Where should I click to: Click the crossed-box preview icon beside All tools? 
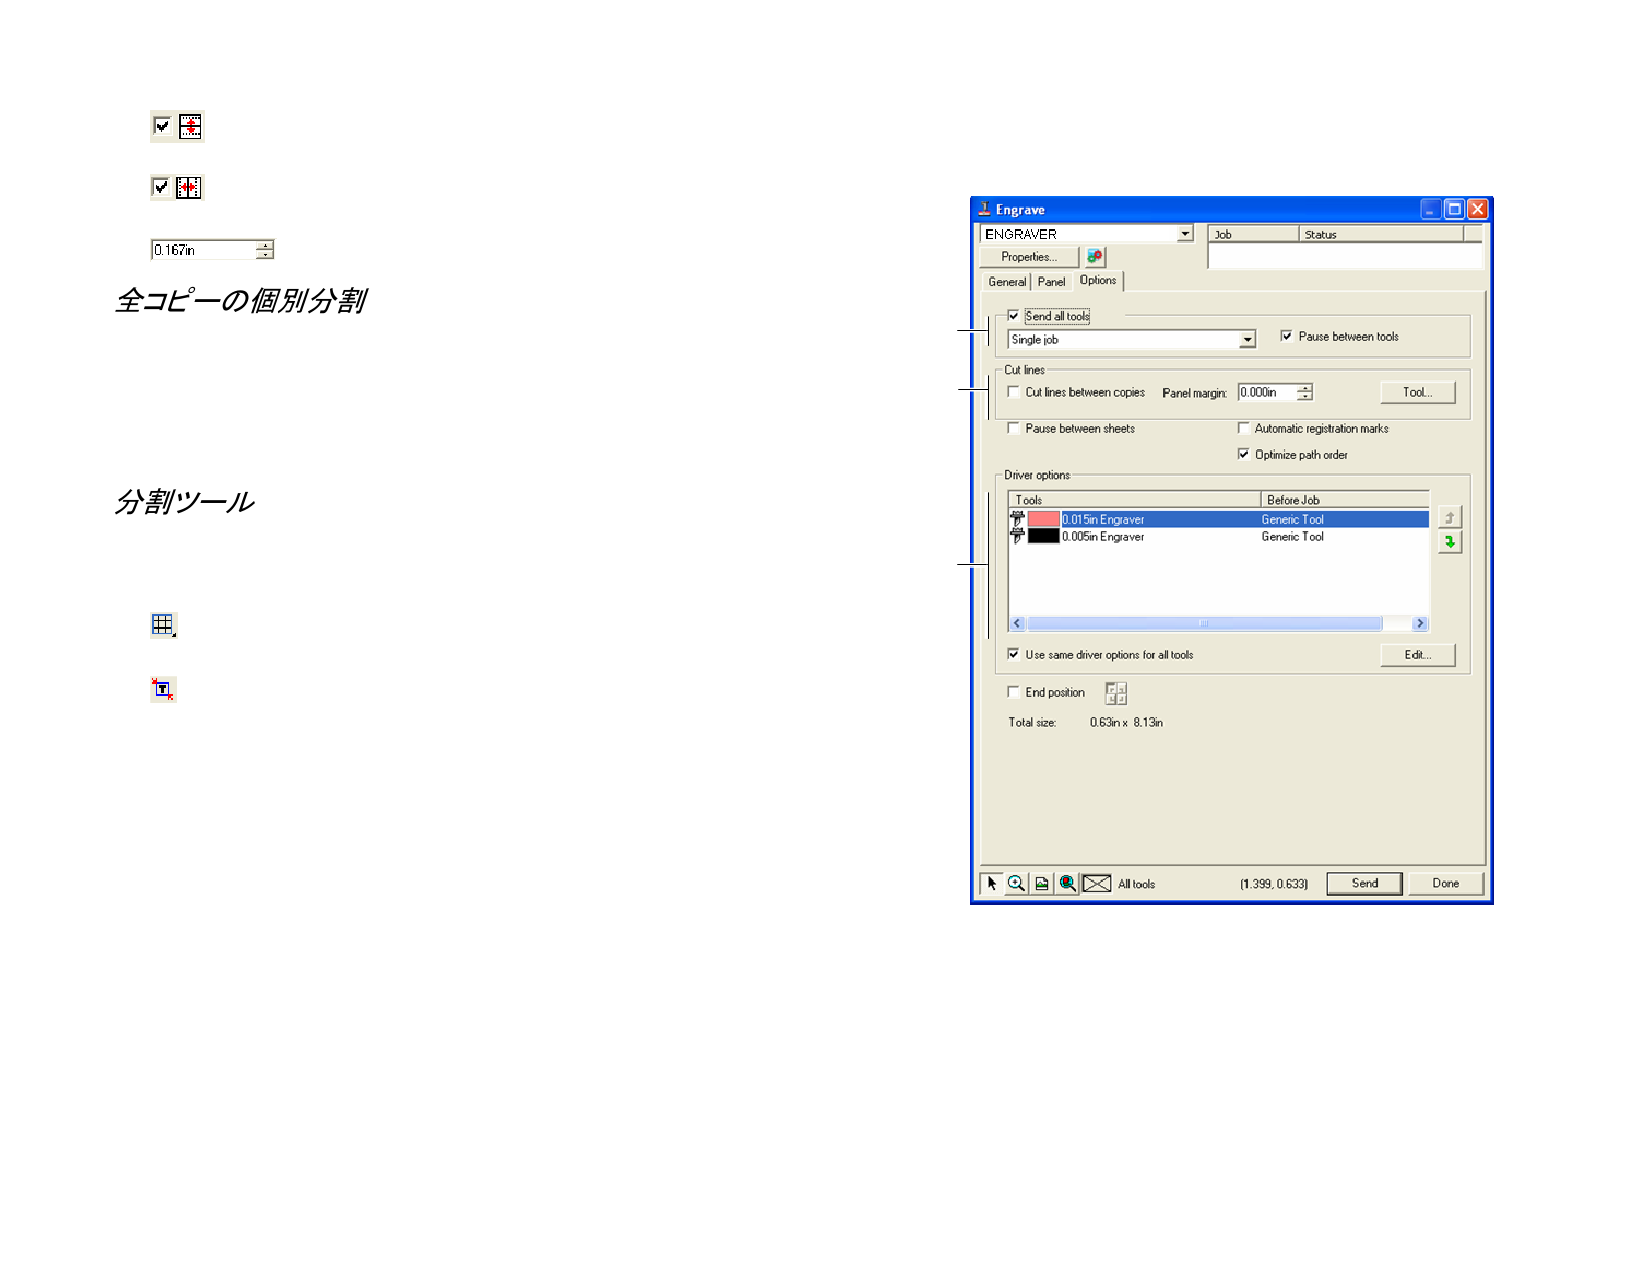click(1097, 884)
